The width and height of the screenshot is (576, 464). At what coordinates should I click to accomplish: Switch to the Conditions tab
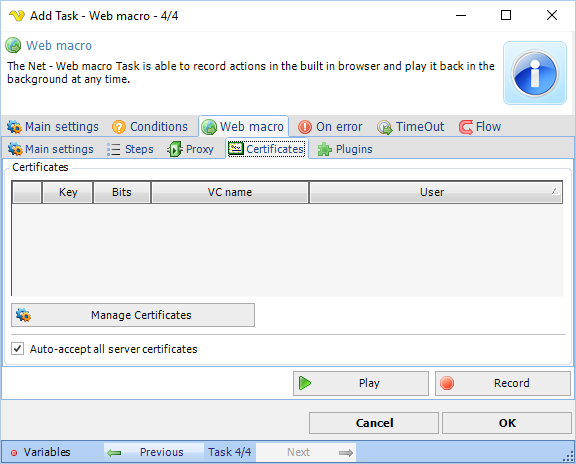pos(150,127)
